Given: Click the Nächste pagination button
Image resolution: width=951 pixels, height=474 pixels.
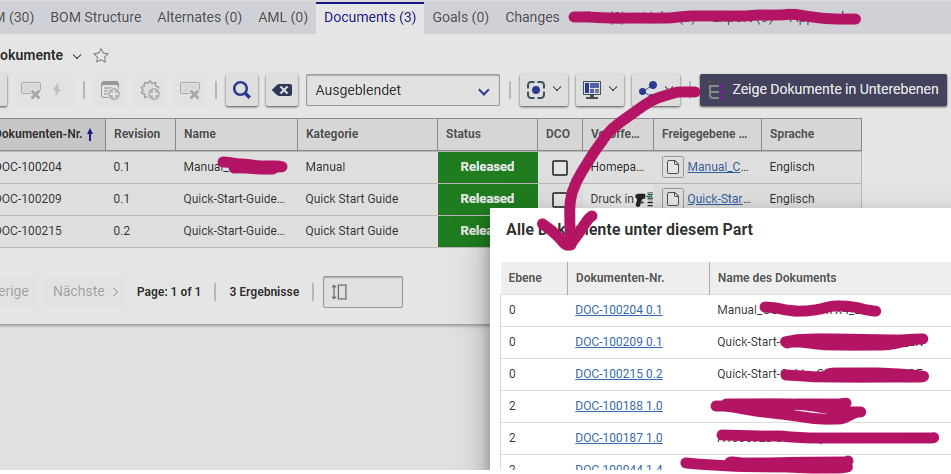Looking at the screenshot, I should (85, 292).
